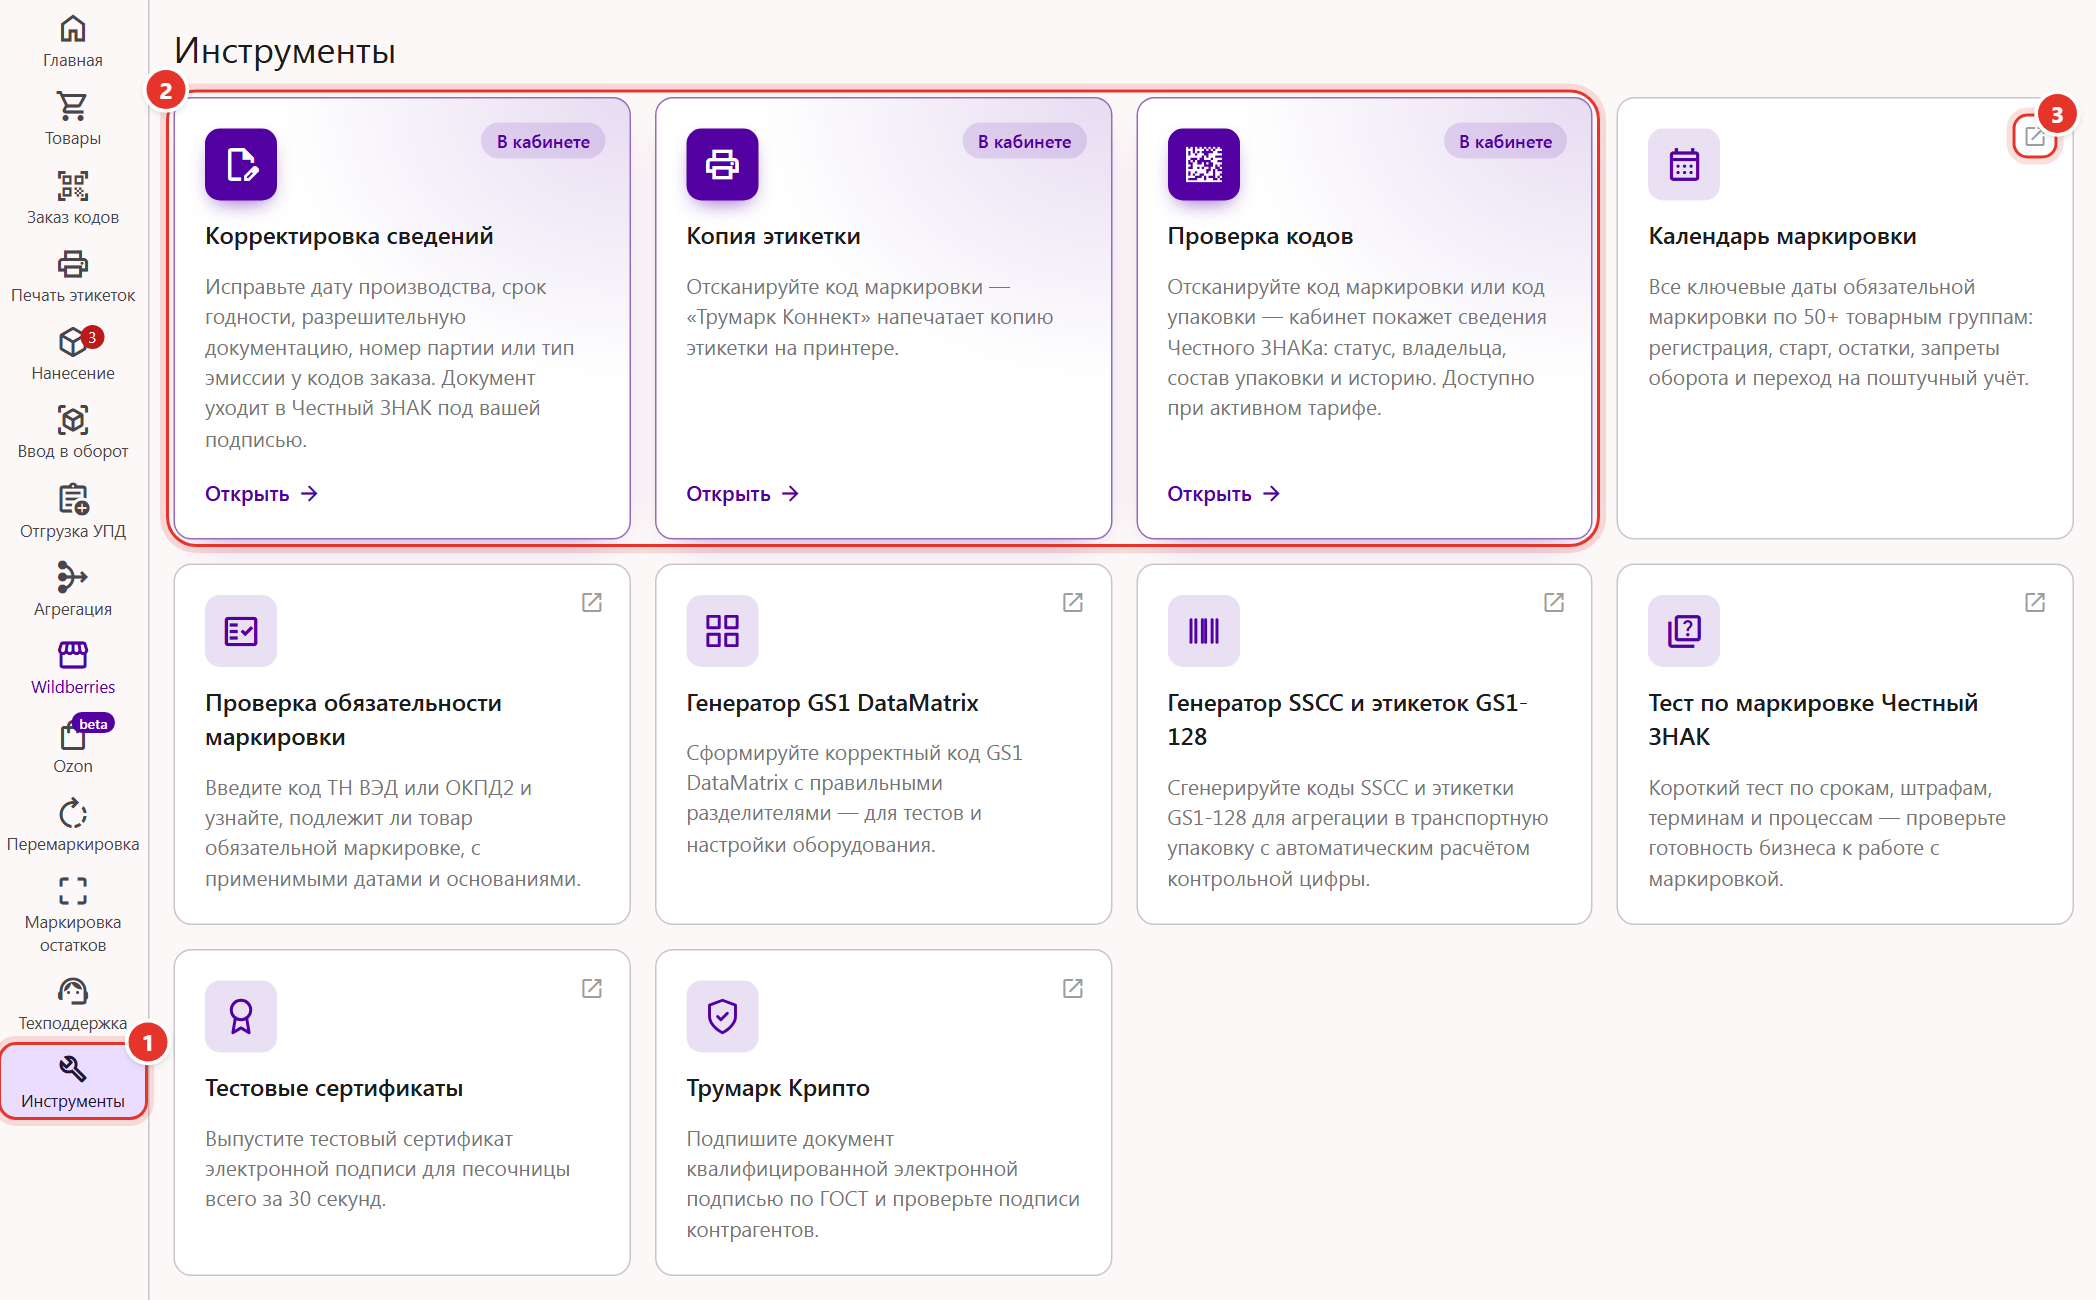
Task: Click external-link icon on Календарь маркировки card
Action: [2034, 136]
